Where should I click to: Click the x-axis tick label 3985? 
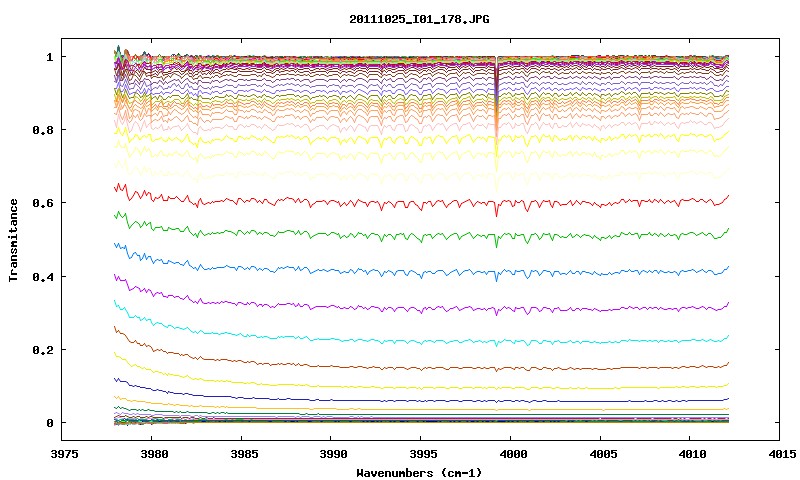point(244,454)
